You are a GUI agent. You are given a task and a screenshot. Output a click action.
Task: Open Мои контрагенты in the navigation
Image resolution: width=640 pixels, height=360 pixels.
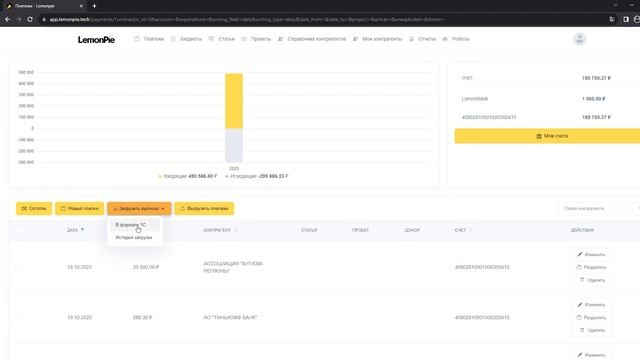pos(378,39)
